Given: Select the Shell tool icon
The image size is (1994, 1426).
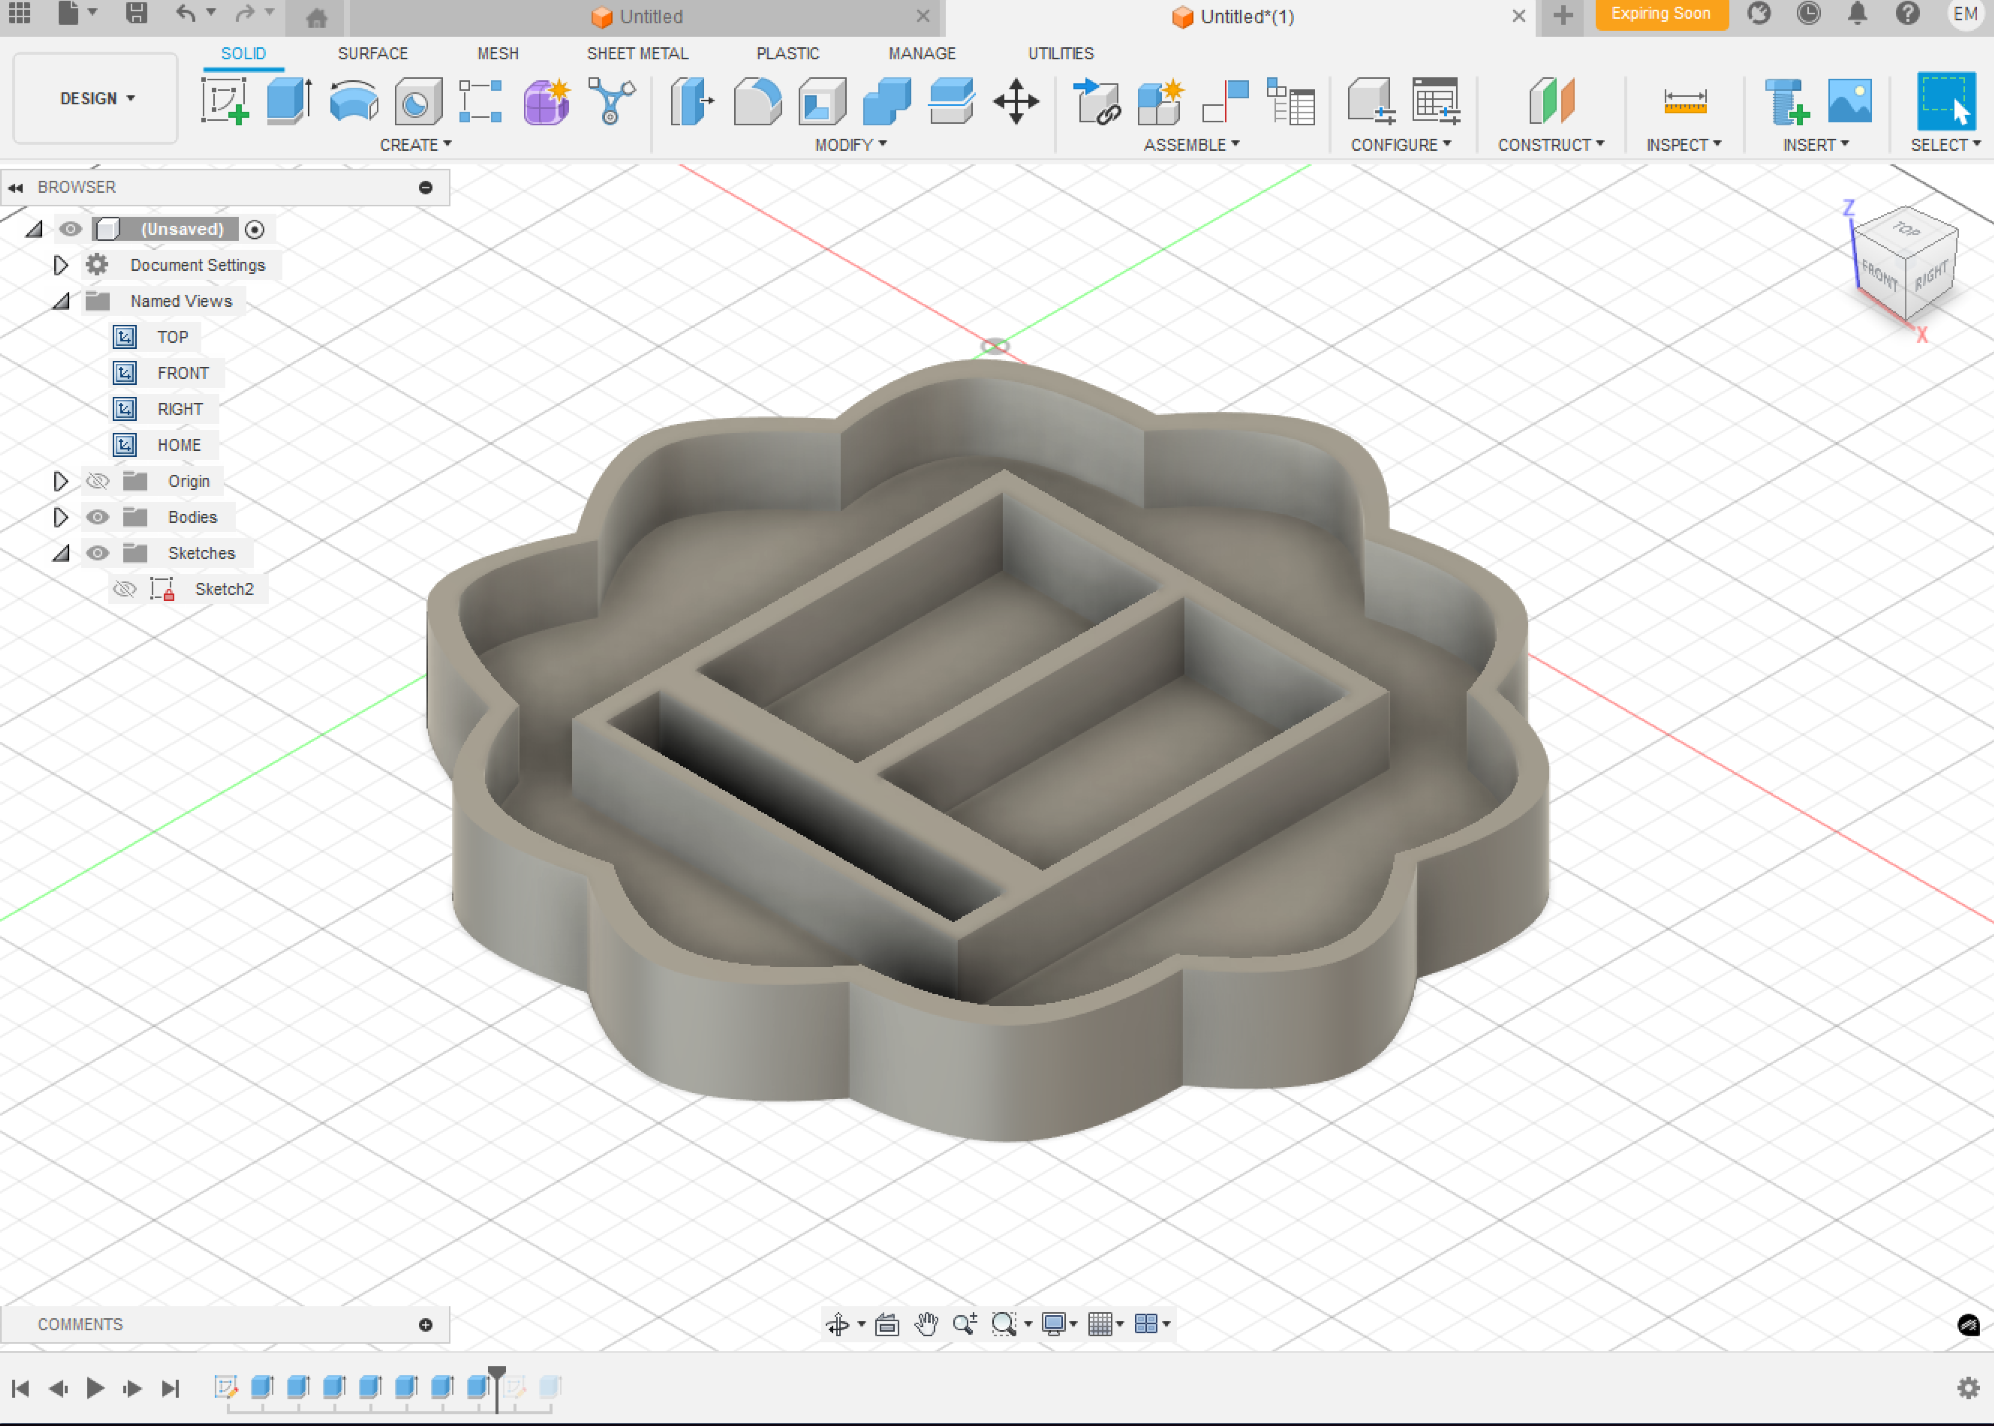Looking at the screenshot, I should (x=822, y=101).
